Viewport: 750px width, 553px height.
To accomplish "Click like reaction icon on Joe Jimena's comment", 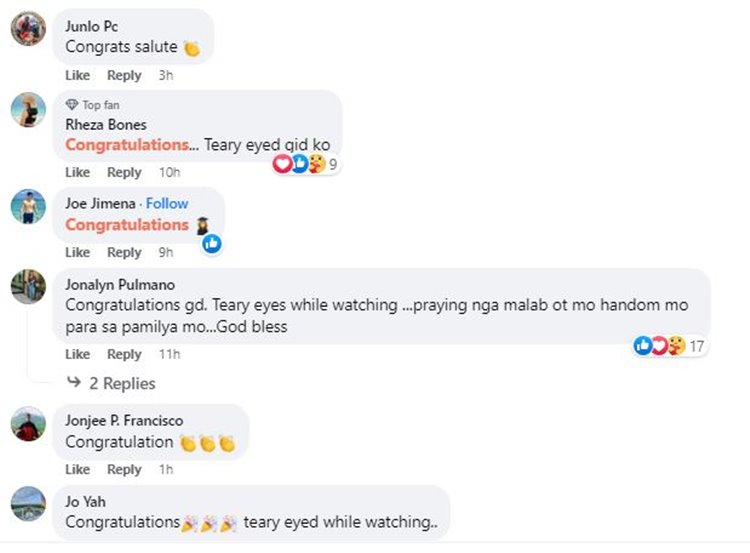I will click(x=212, y=243).
